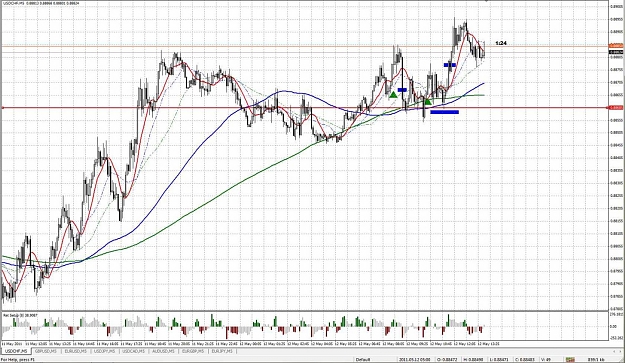Click the red price label on scale
The height and width of the screenshot is (363, 625).
pos(617,108)
